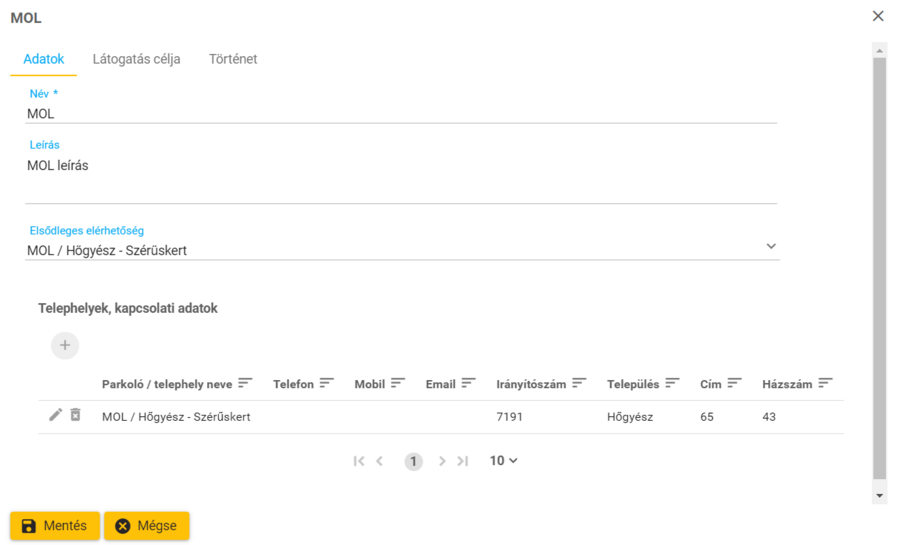Screen dimensions: 900x545
Task: Sort by Házszám column icon
Action: [x=825, y=384]
